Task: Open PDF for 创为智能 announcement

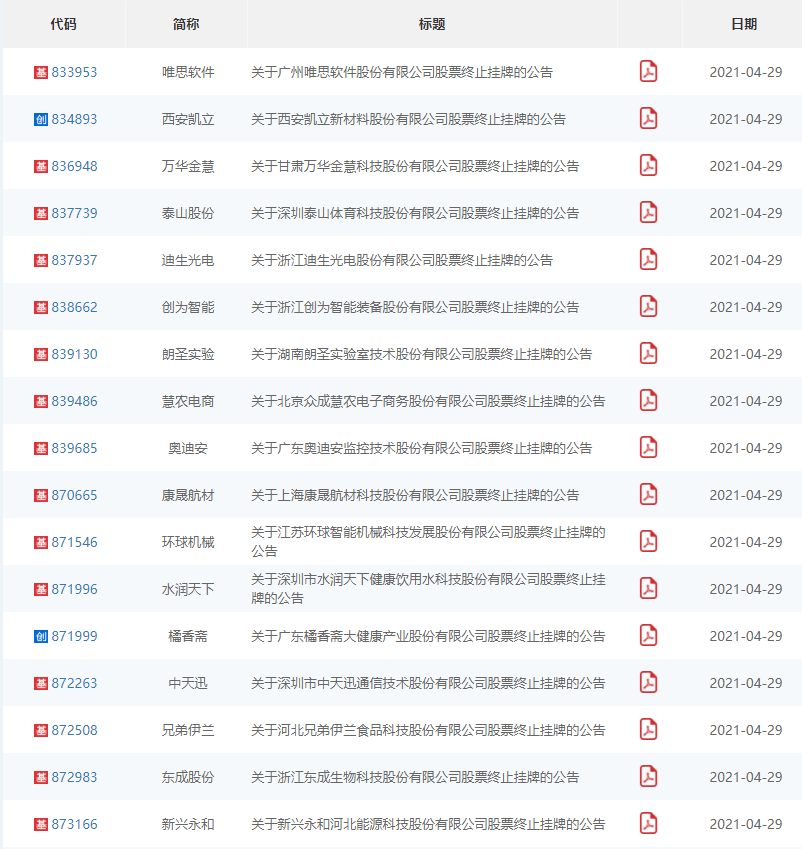Action: 648,307
